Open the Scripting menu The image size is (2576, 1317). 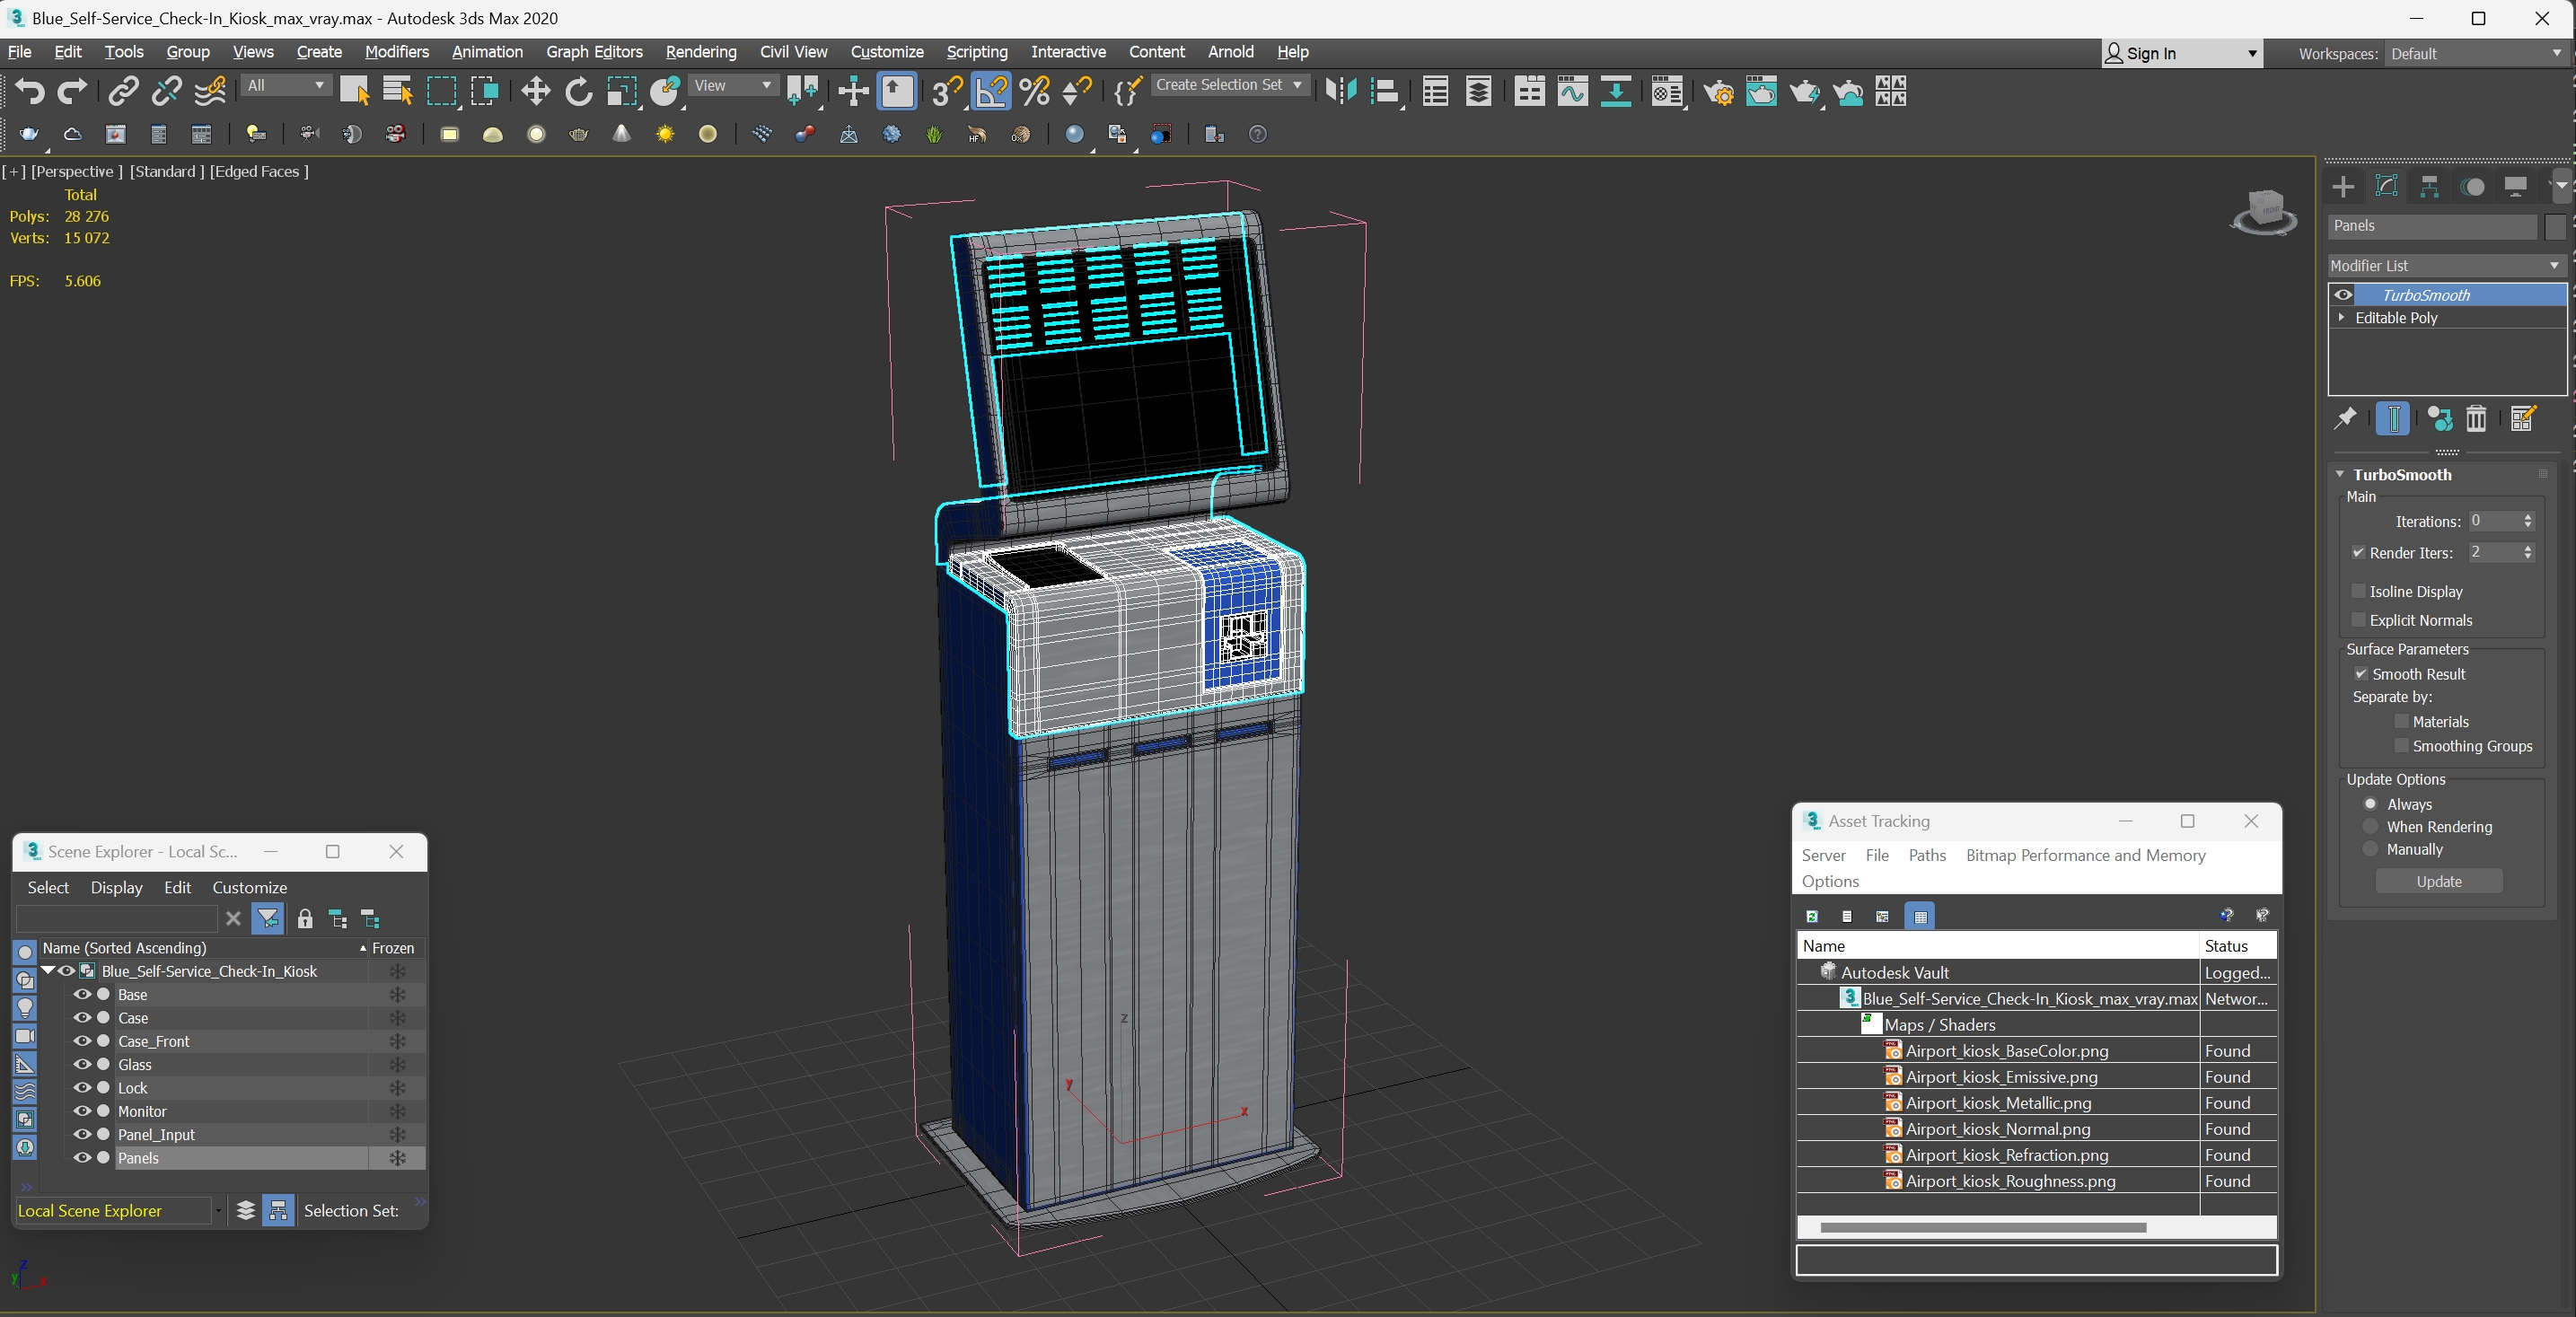pos(976,52)
